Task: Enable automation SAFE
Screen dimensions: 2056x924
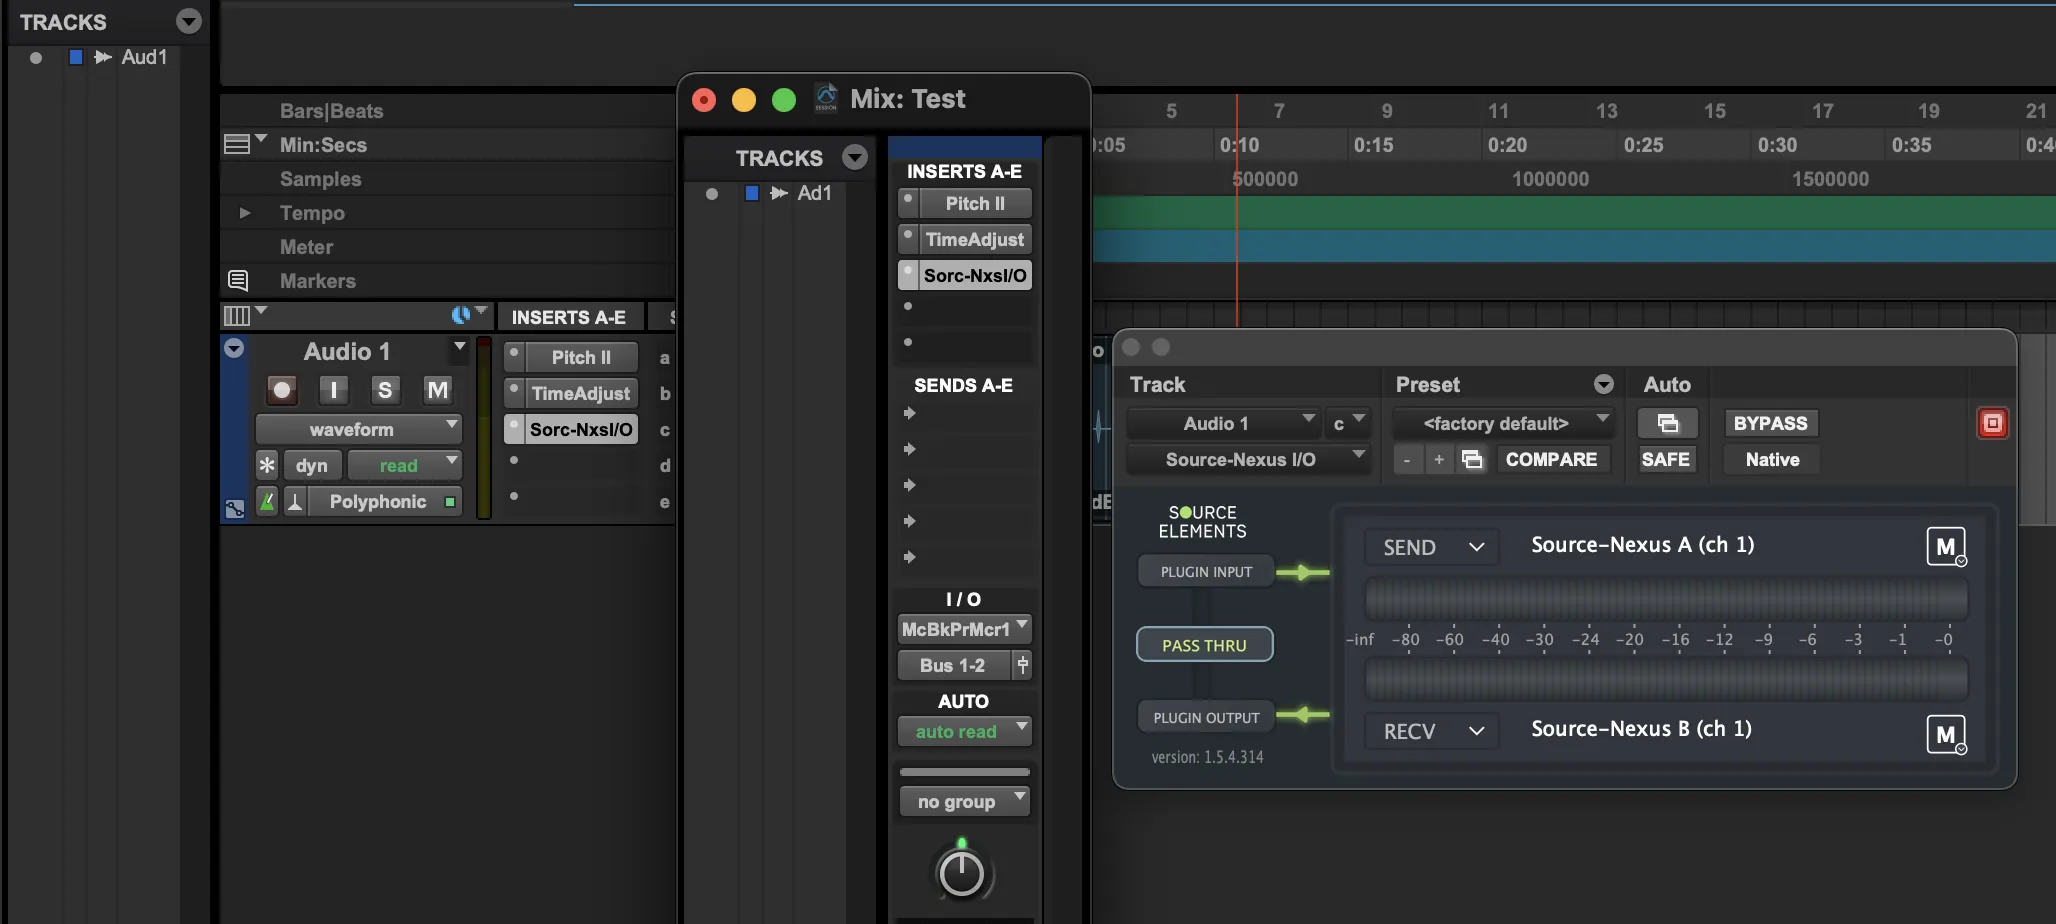Action: [1666, 459]
